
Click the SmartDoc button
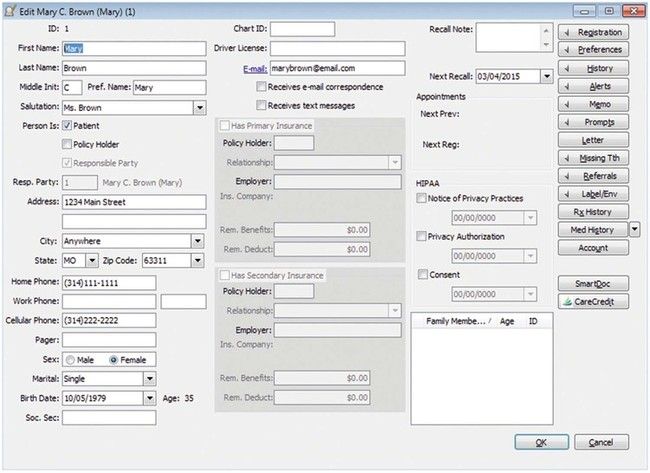592,283
